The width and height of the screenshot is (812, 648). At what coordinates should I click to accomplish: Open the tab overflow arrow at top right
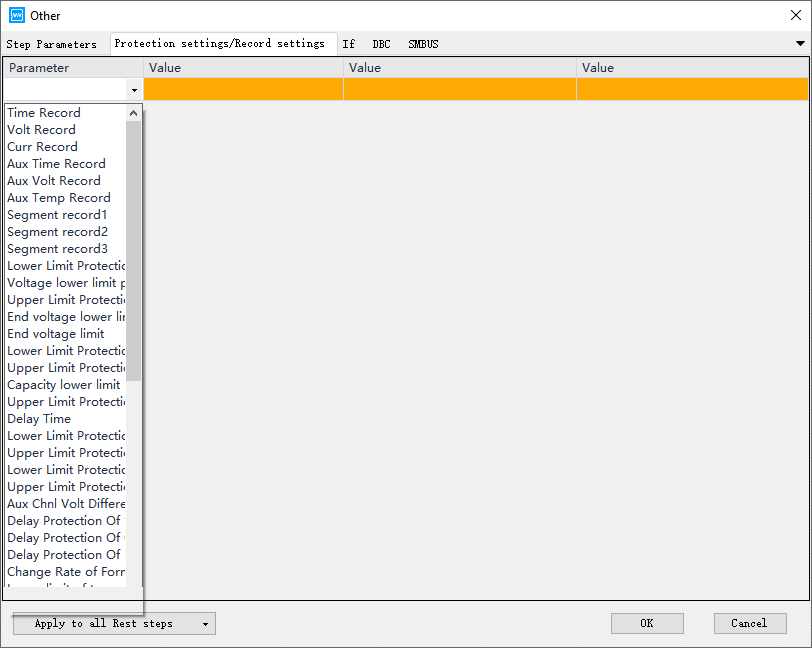[x=800, y=44]
